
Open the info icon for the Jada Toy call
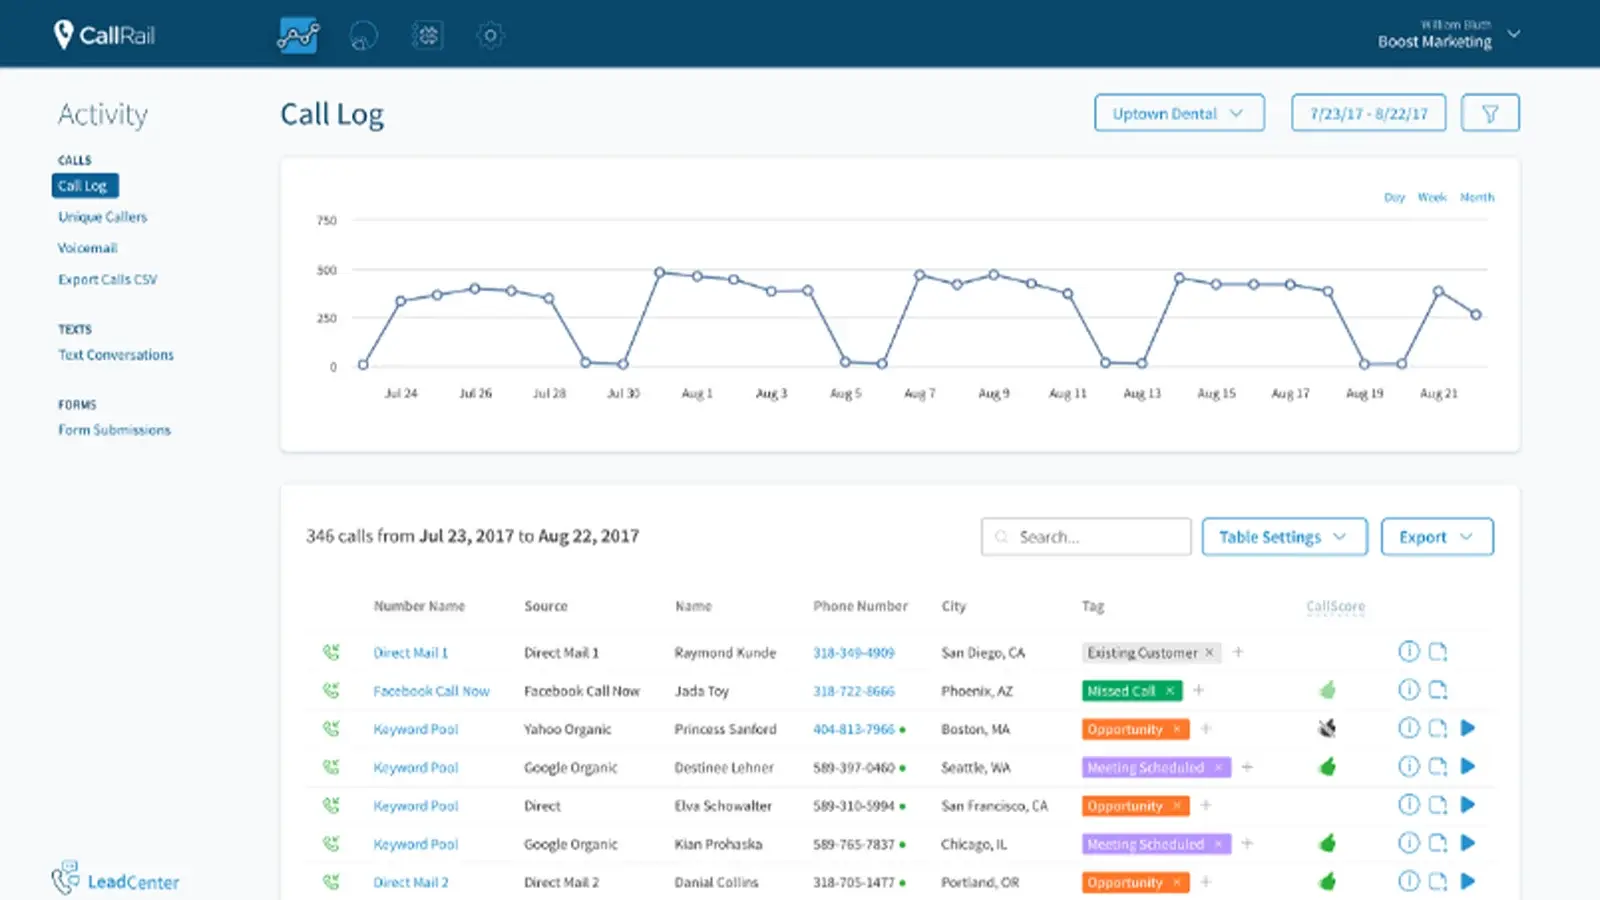point(1408,690)
